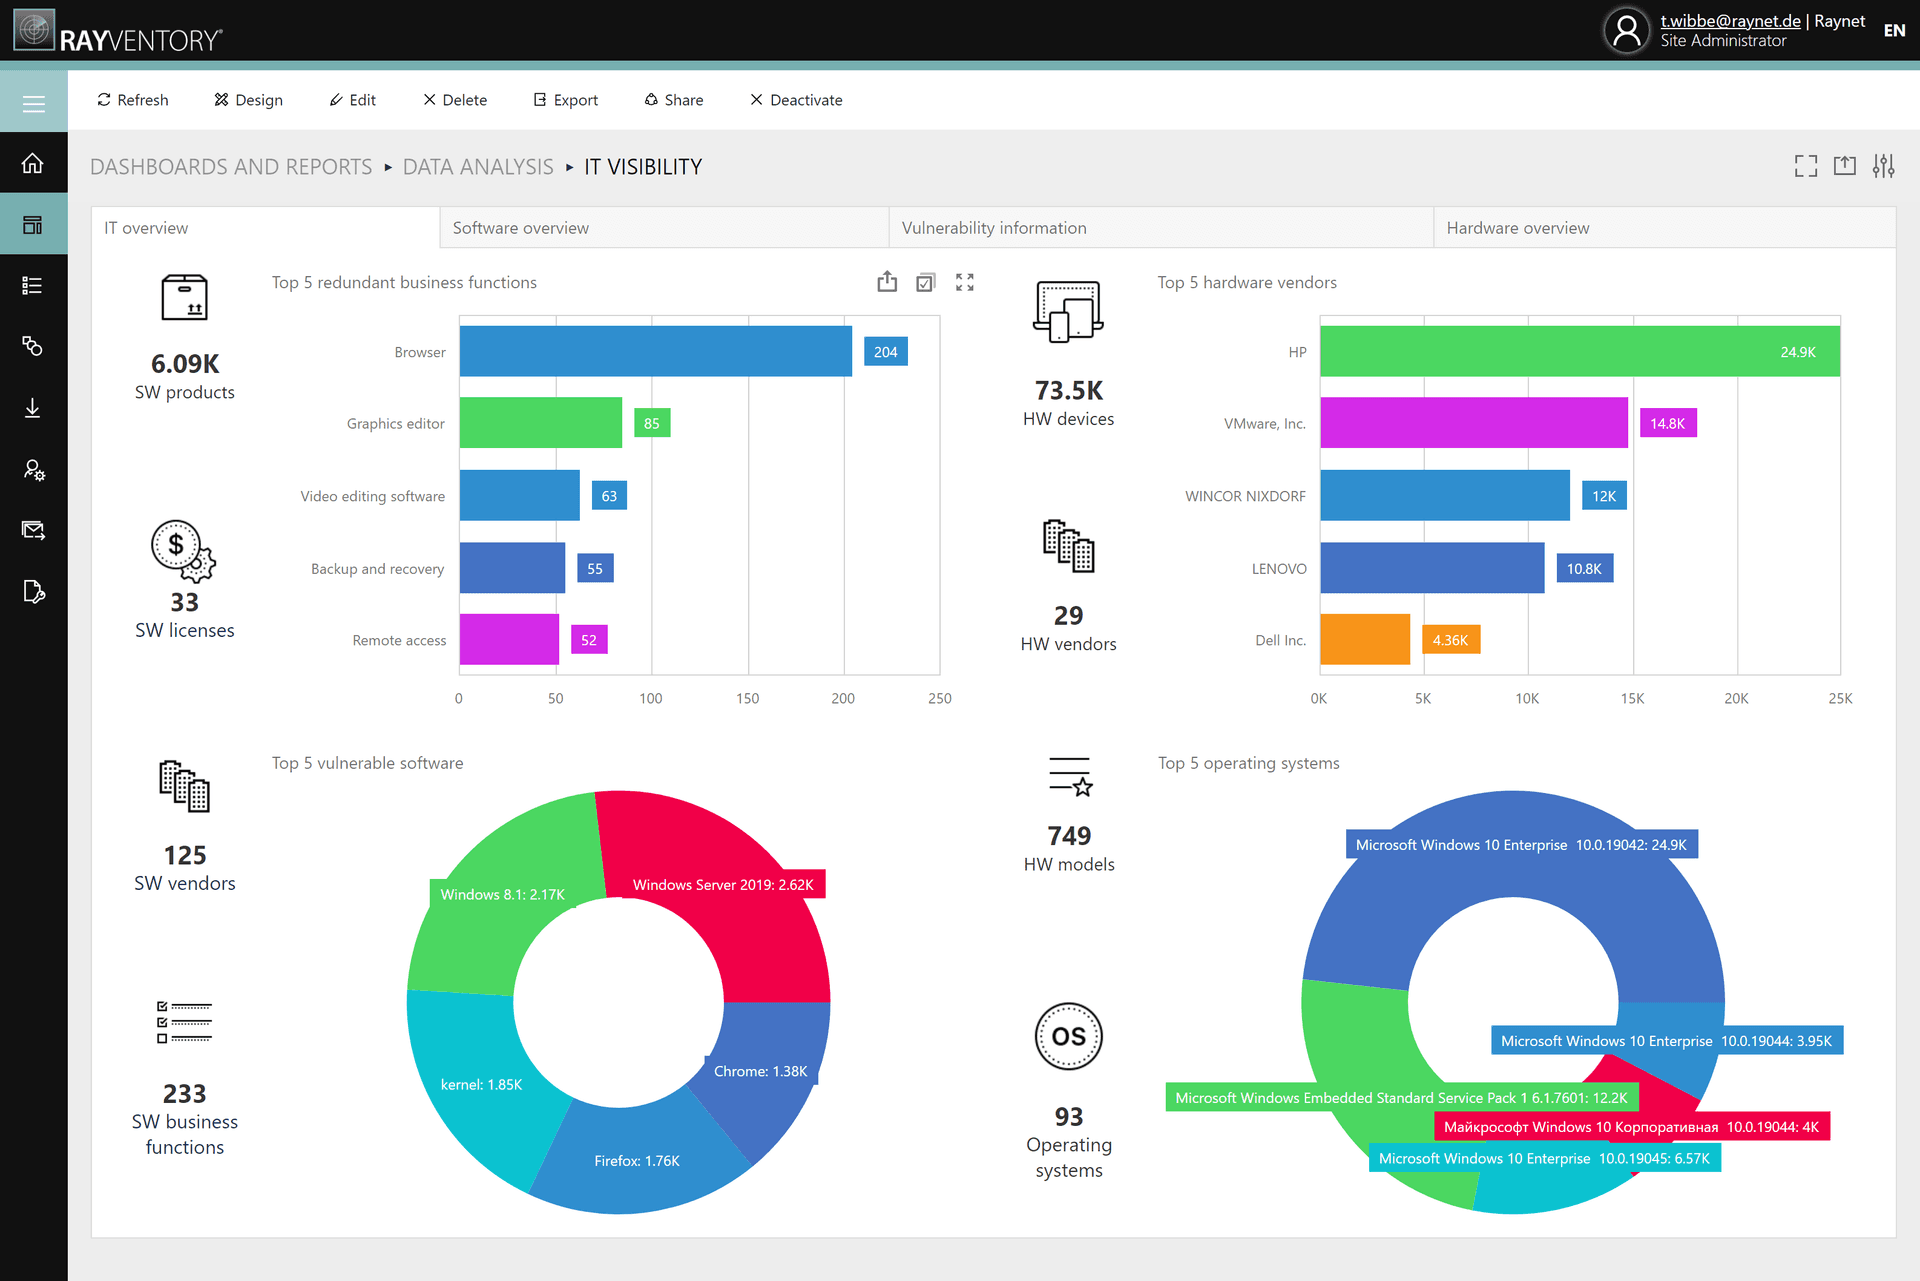1920x1281 pixels.
Task: Open user administration sidebar icon
Action: tap(34, 470)
